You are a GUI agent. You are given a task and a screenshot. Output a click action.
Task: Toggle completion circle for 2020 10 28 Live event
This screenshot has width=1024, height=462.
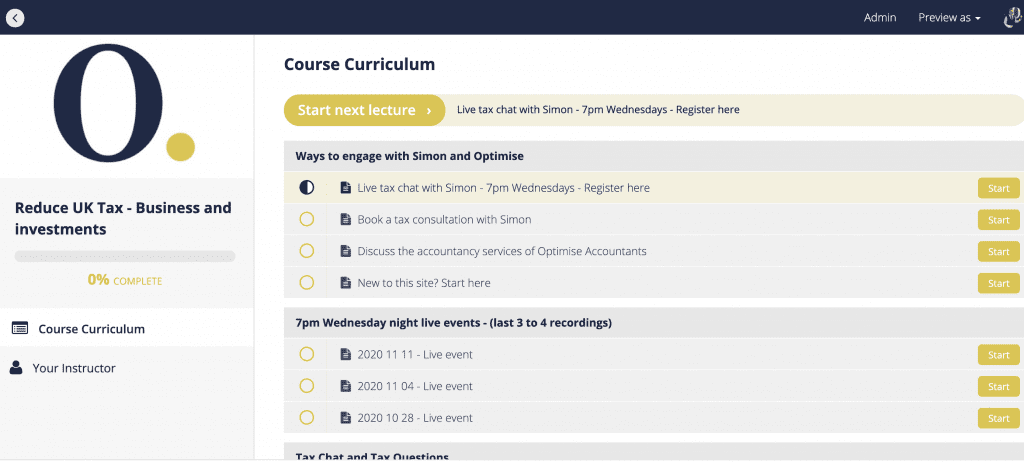click(x=306, y=418)
